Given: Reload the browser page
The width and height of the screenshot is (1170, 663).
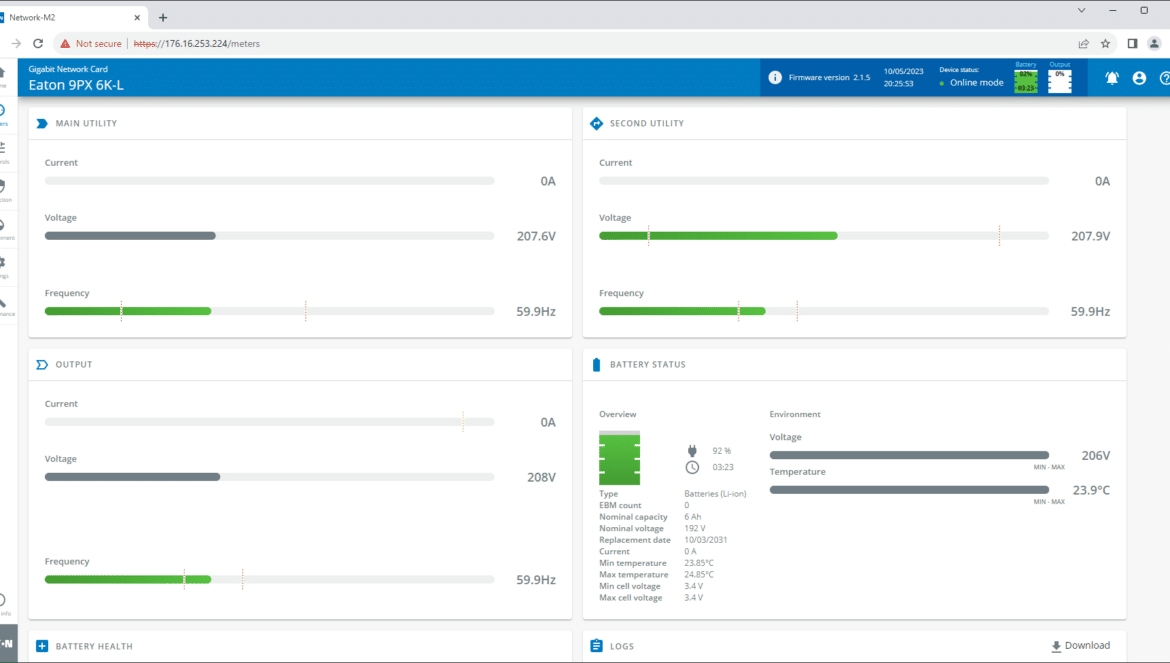Looking at the screenshot, I should click(x=38, y=43).
